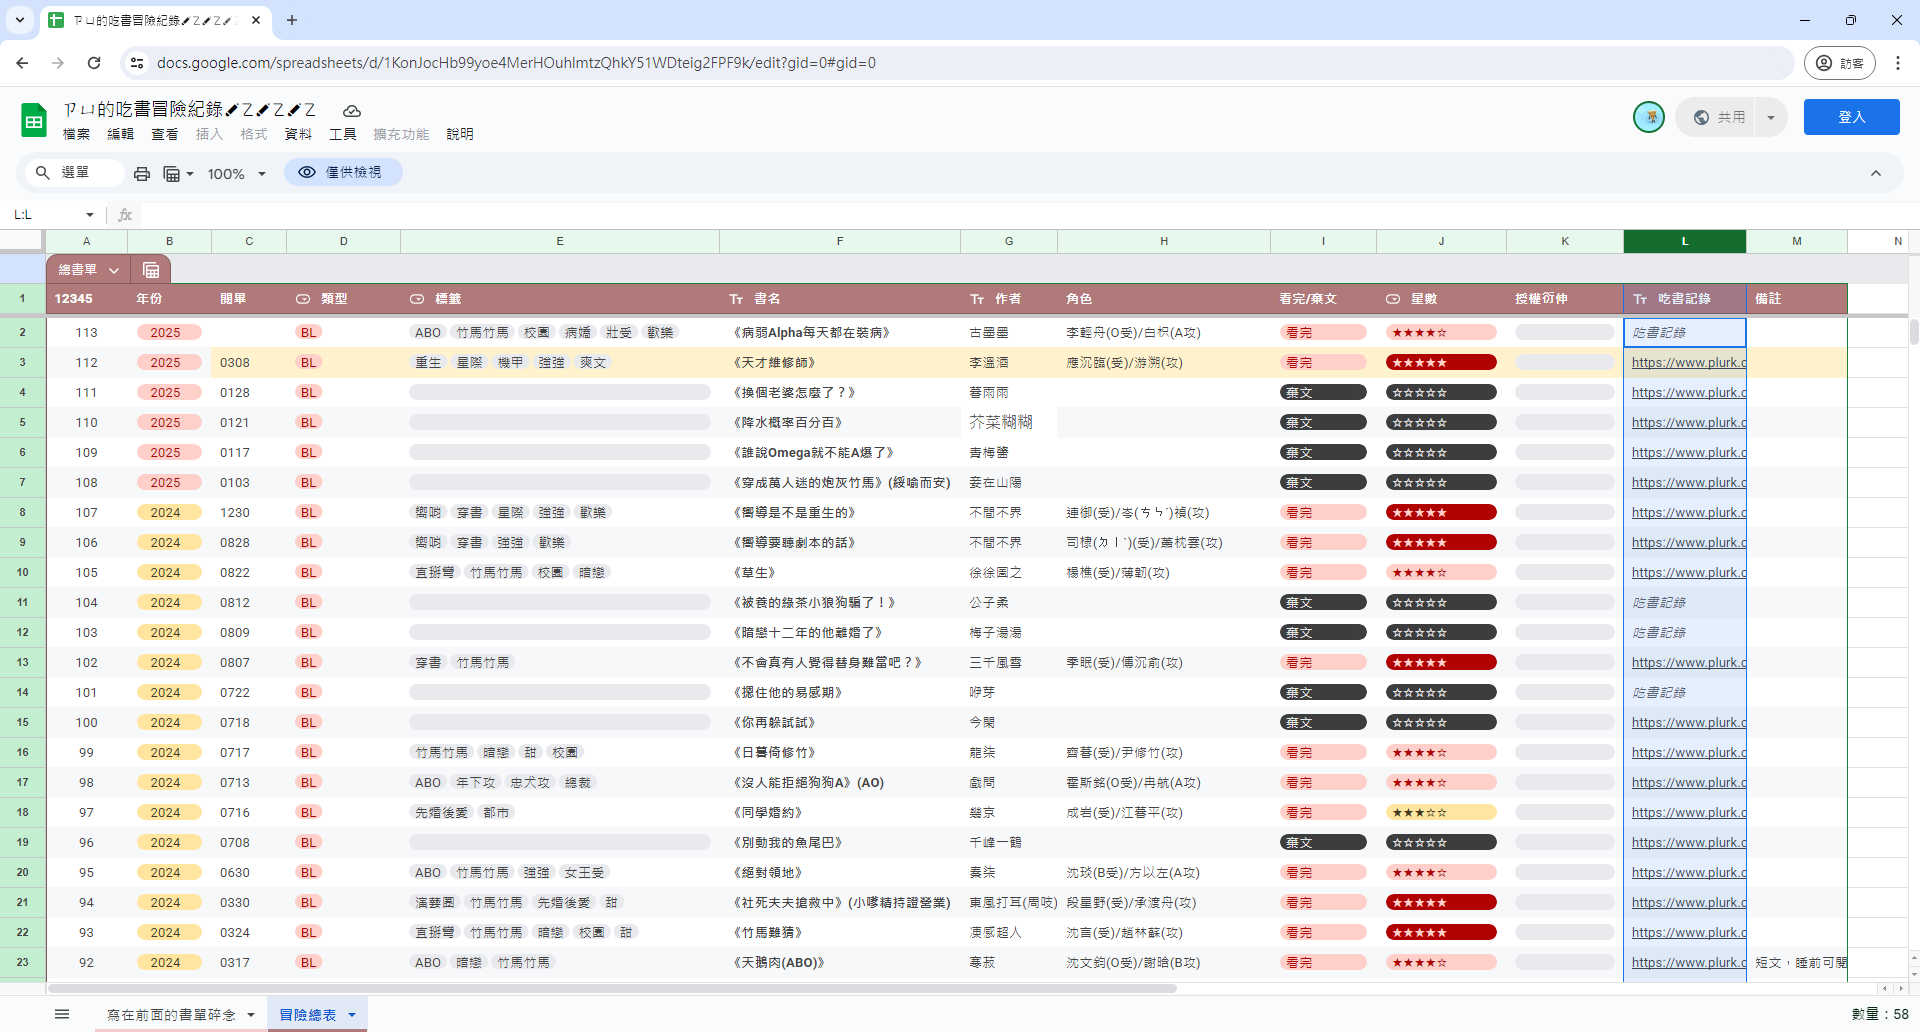Click the horizontal scrollbar at the sheet bottom
This screenshot has height=1032, width=1920.
(612, 989)
